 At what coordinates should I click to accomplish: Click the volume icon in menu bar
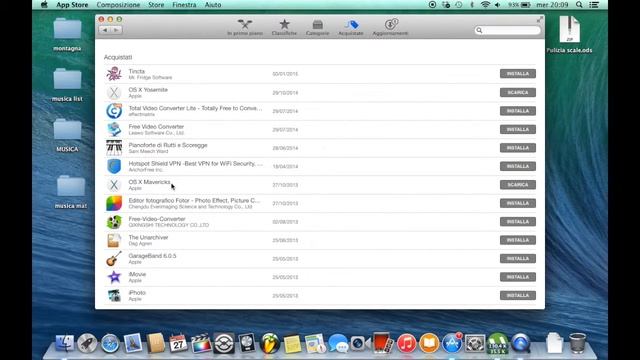tap(498, 5)
